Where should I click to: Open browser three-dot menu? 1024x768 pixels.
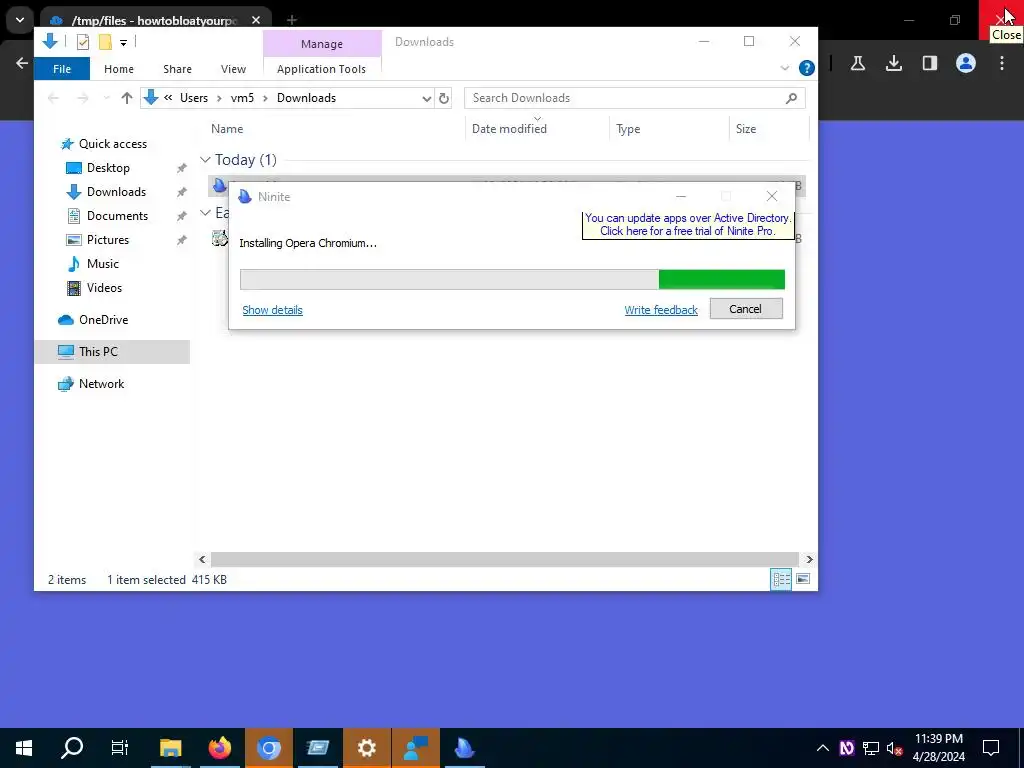1002,63
